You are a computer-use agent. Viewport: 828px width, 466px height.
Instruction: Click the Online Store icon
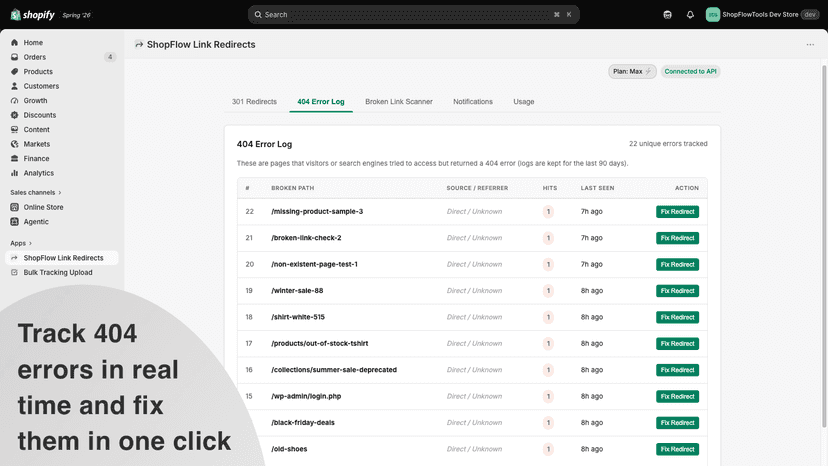pyautogui.click(x=14, y=207)
